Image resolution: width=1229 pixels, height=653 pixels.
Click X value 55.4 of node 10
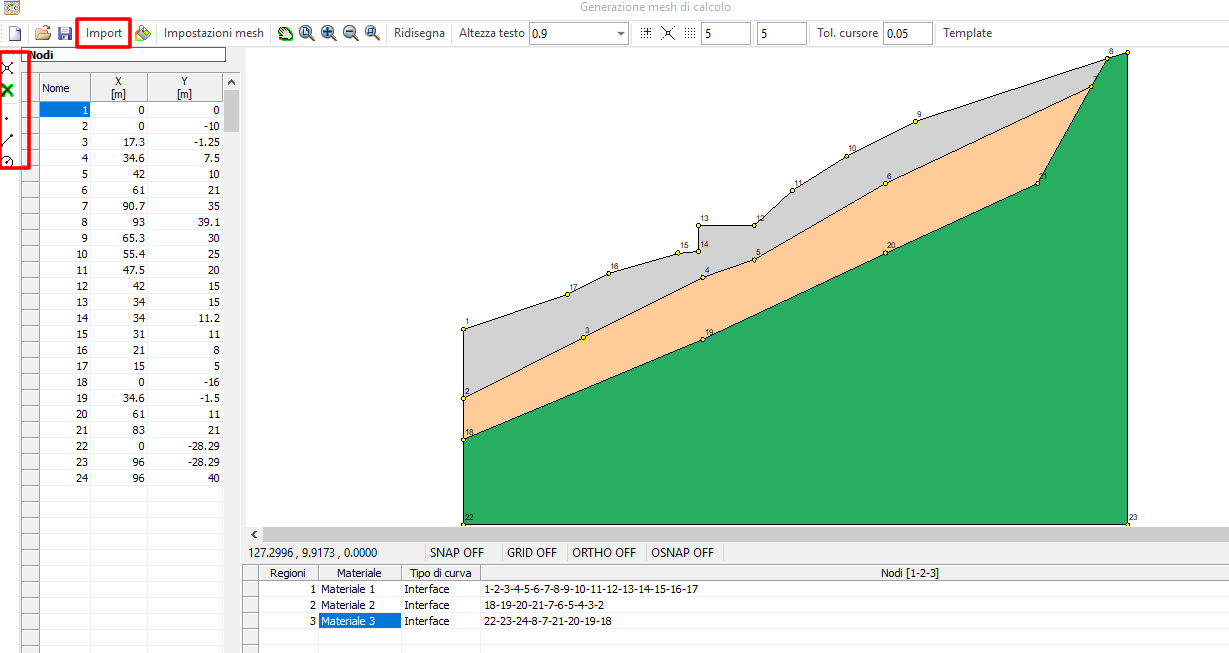(x=118, y=254)
